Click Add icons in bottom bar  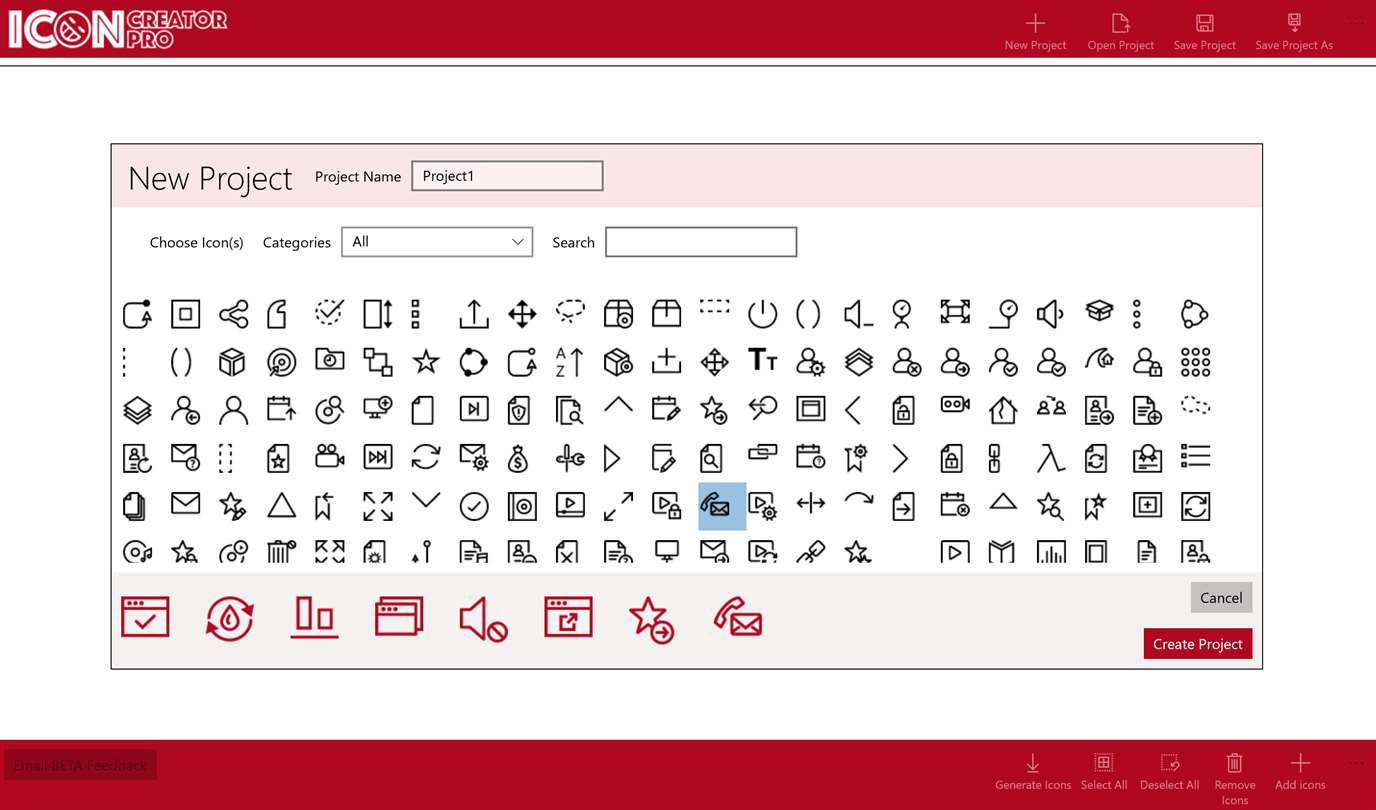1300,772
